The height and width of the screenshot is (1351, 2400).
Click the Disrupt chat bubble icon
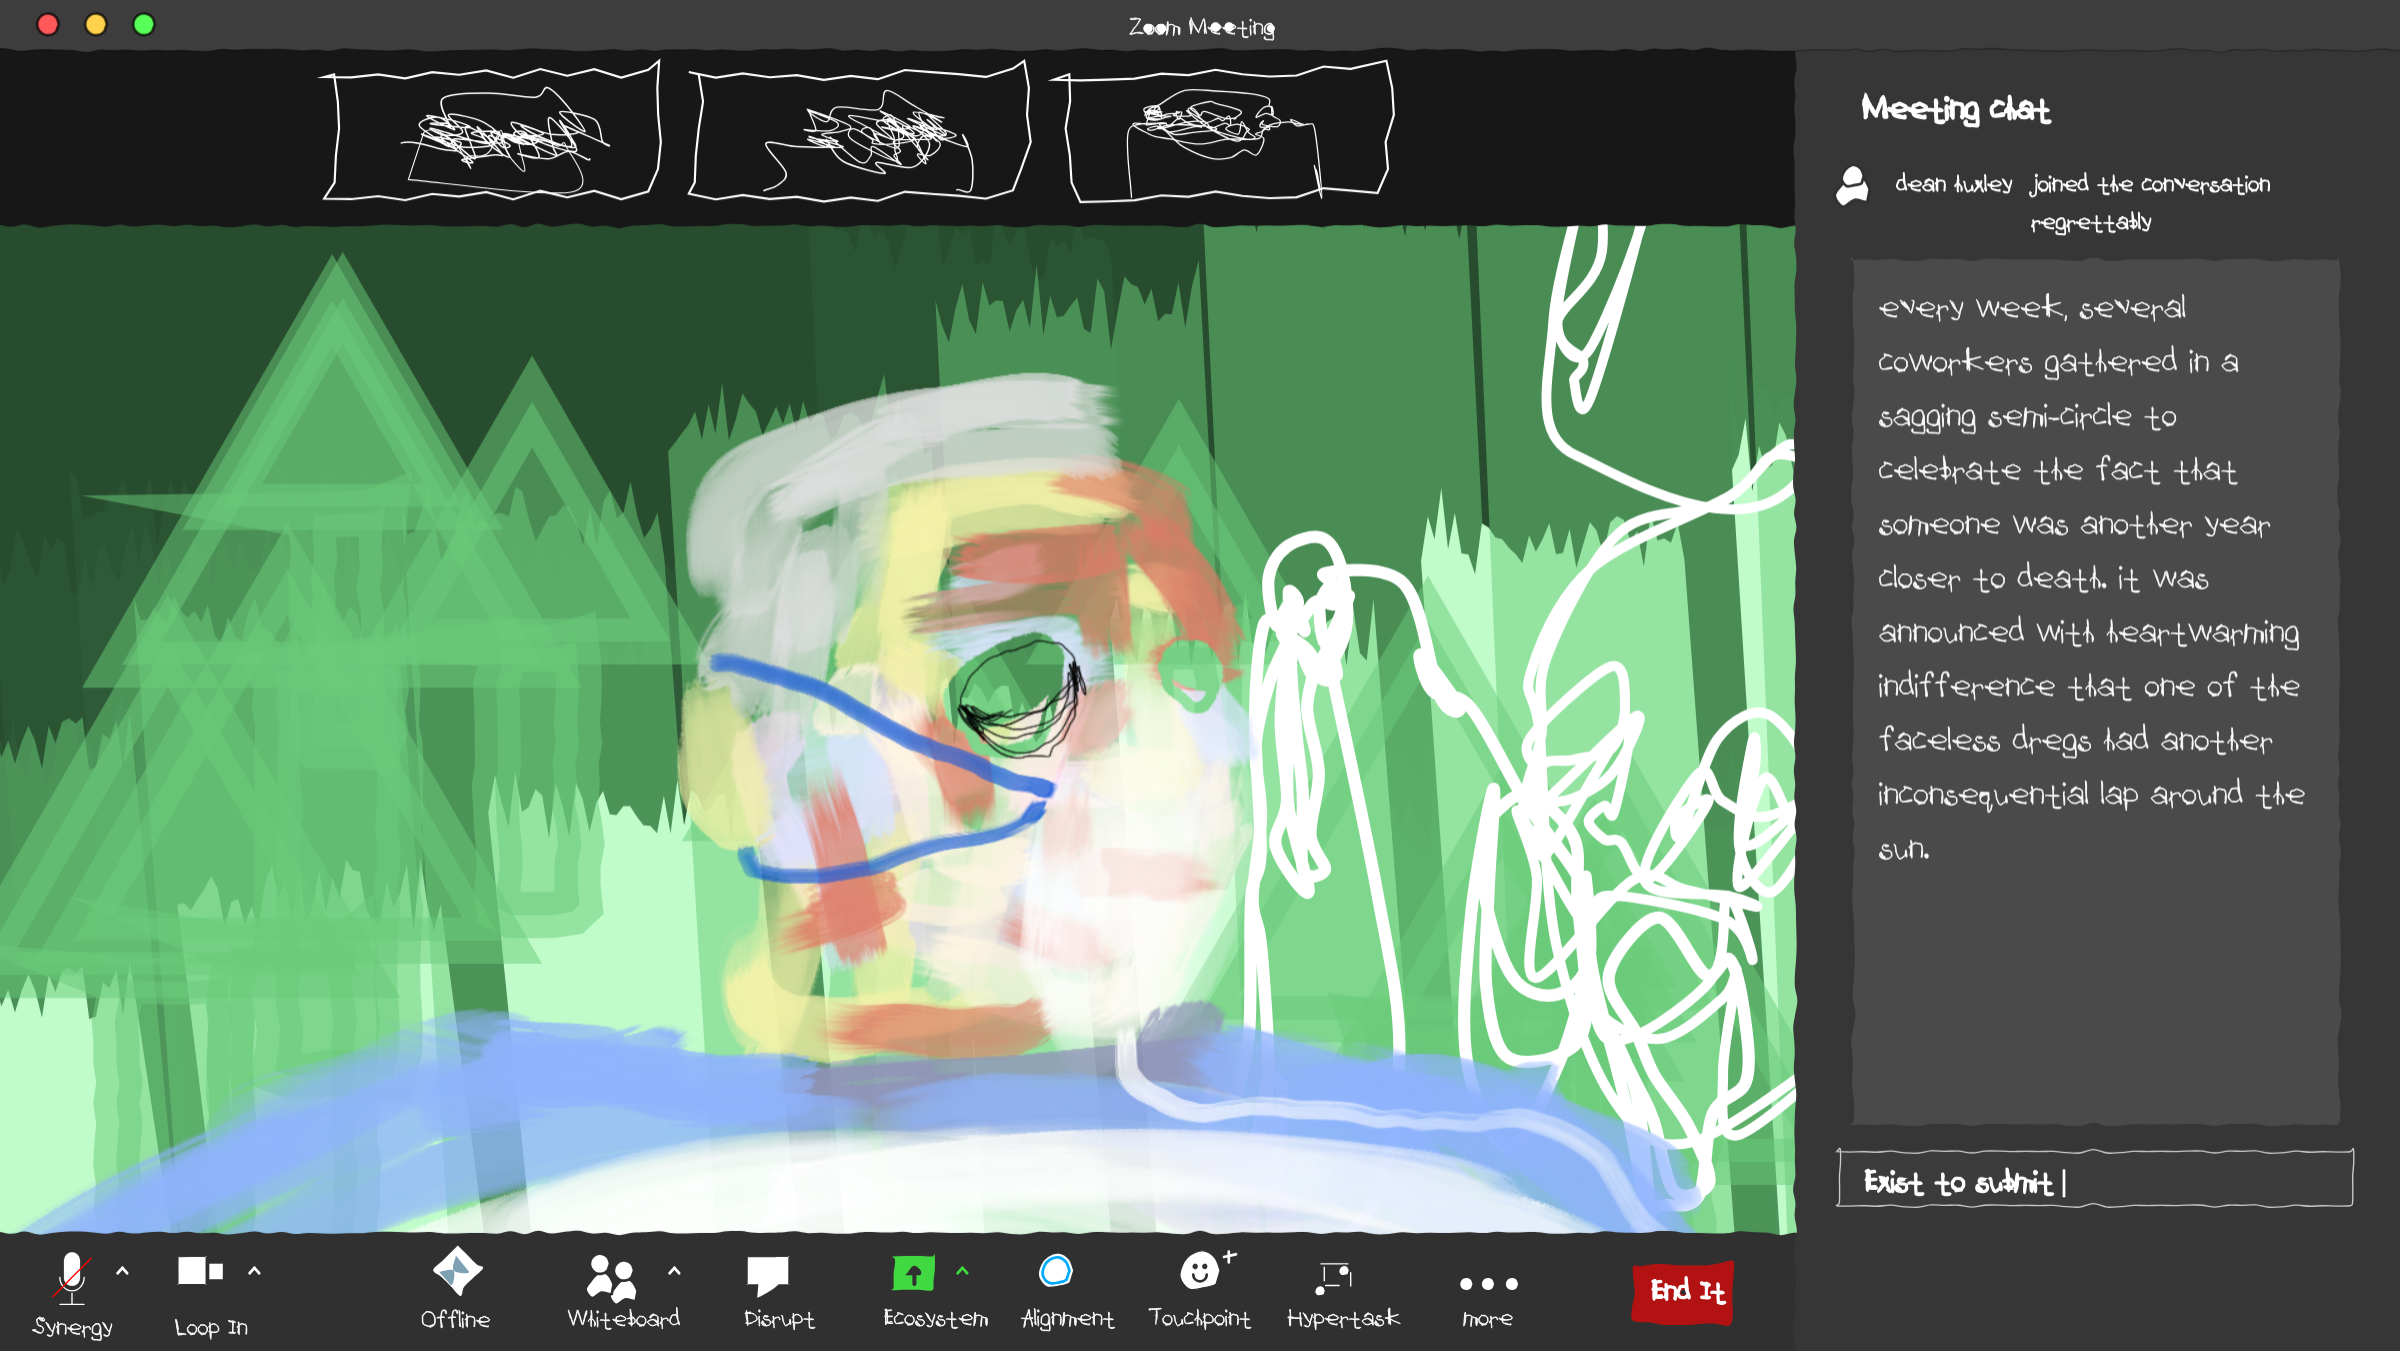(x=768, y=1275)
